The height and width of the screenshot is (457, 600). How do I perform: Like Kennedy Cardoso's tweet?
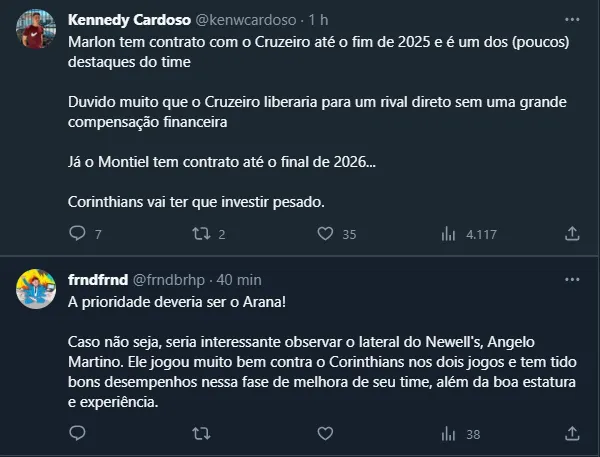point(324,234)
